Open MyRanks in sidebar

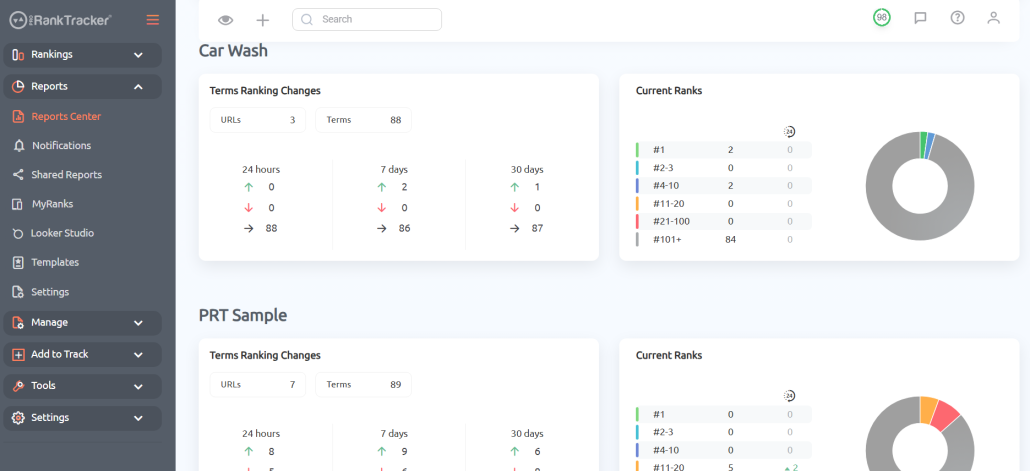coord(52,204)
